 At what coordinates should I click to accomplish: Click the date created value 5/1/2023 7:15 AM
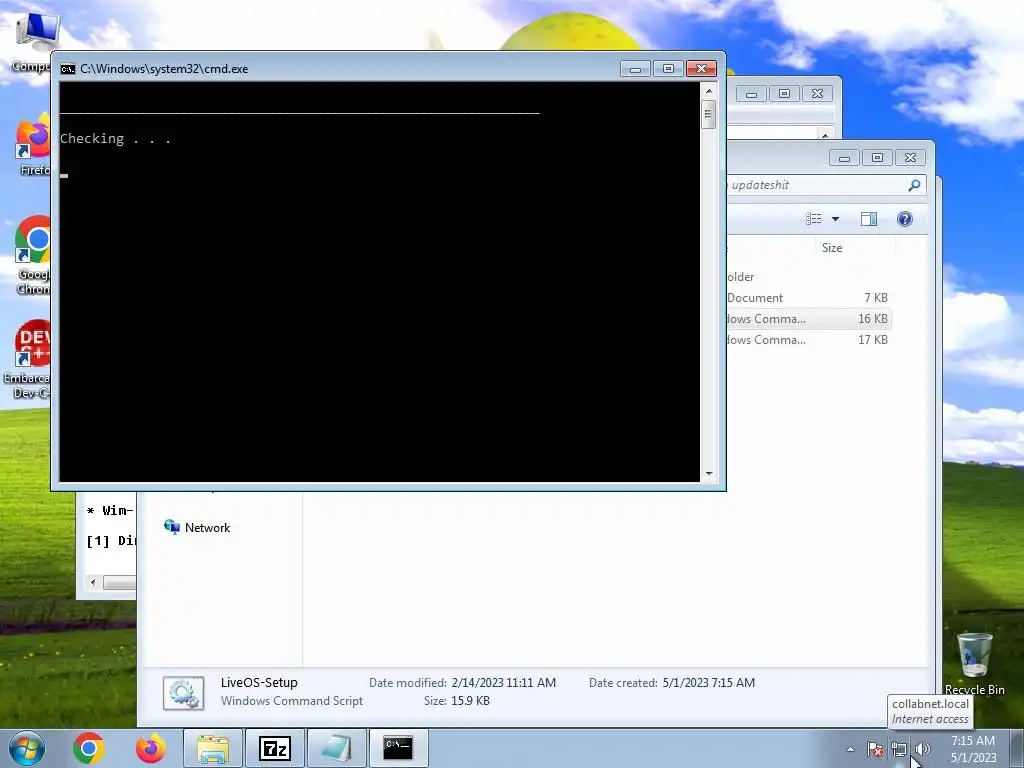(709, 682)
